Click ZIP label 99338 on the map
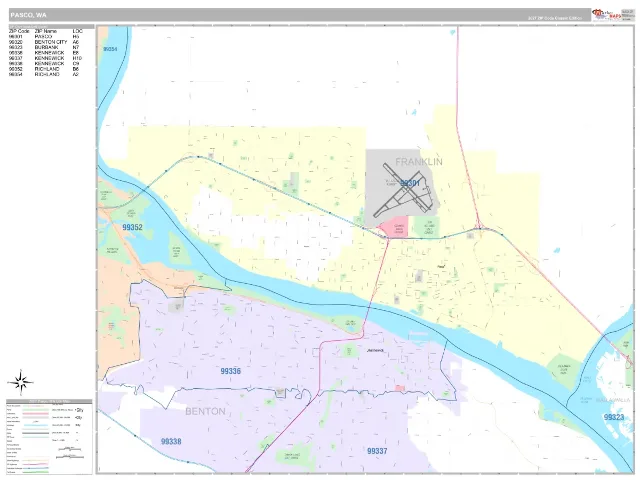640x480 pixels. click(x=171, y=441)
